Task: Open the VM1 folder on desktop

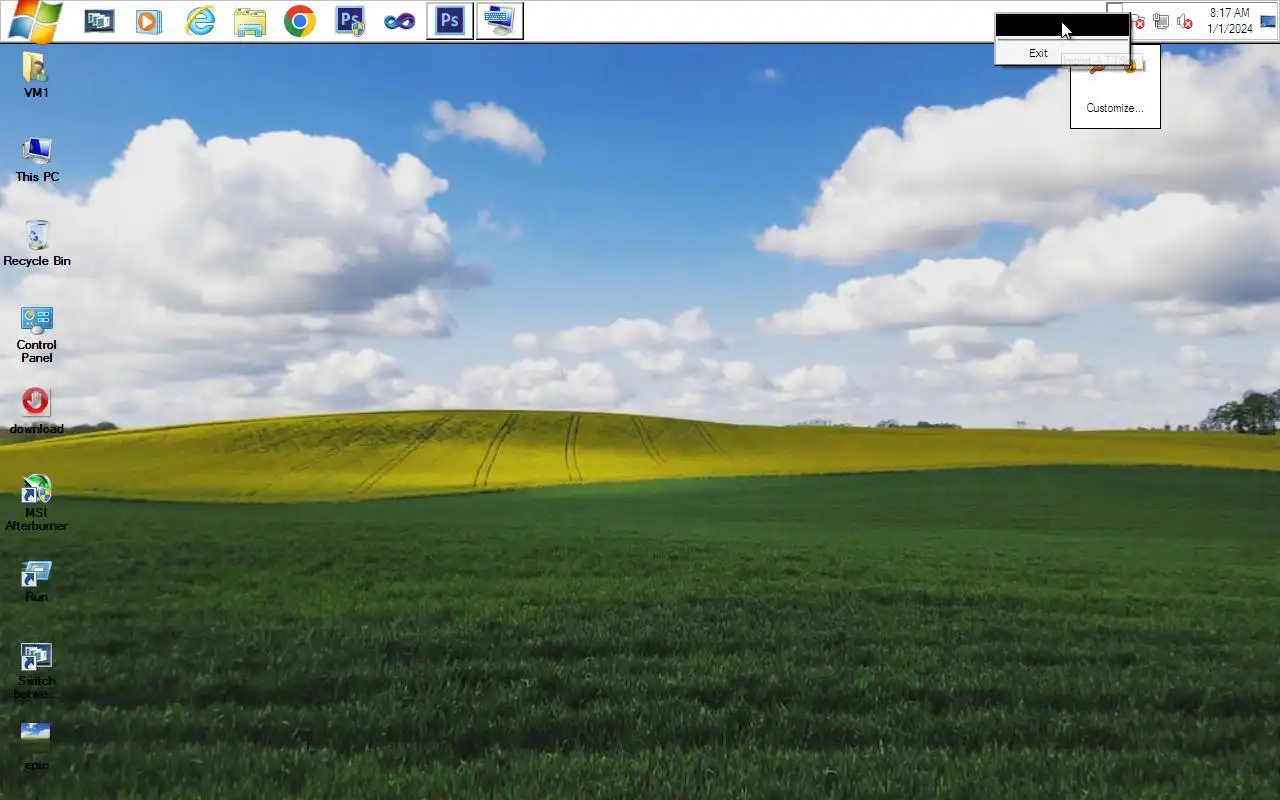Action: (36, 76)
